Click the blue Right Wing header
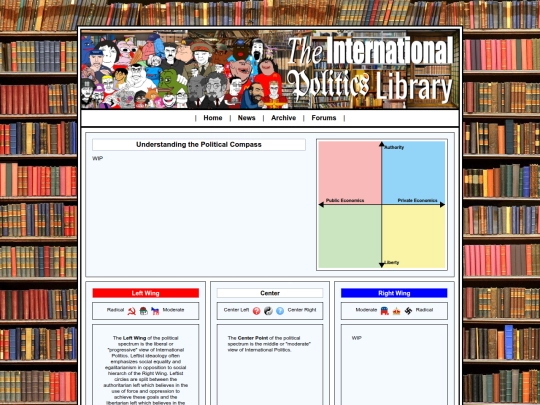The height and width of the screenshot is (405, 540). pyautogui.click(x=394, y=293)
